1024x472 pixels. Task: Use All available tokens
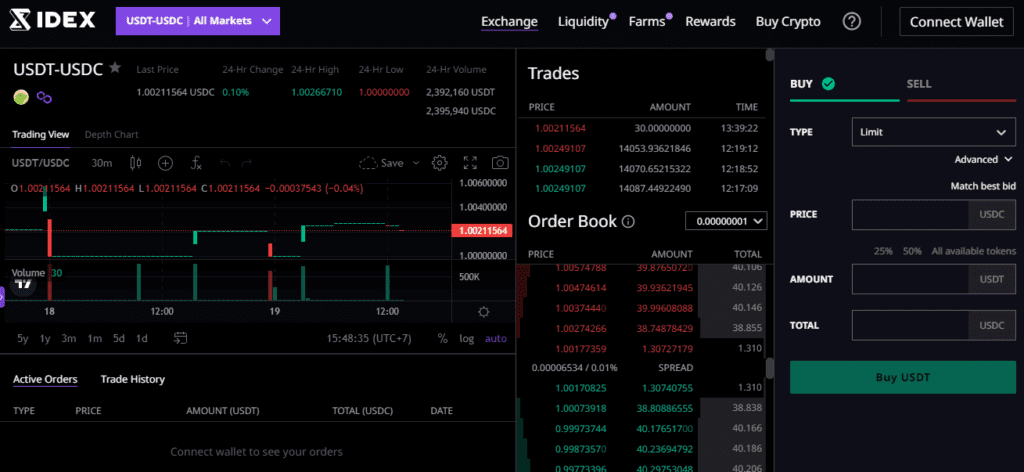coord(974,251)
